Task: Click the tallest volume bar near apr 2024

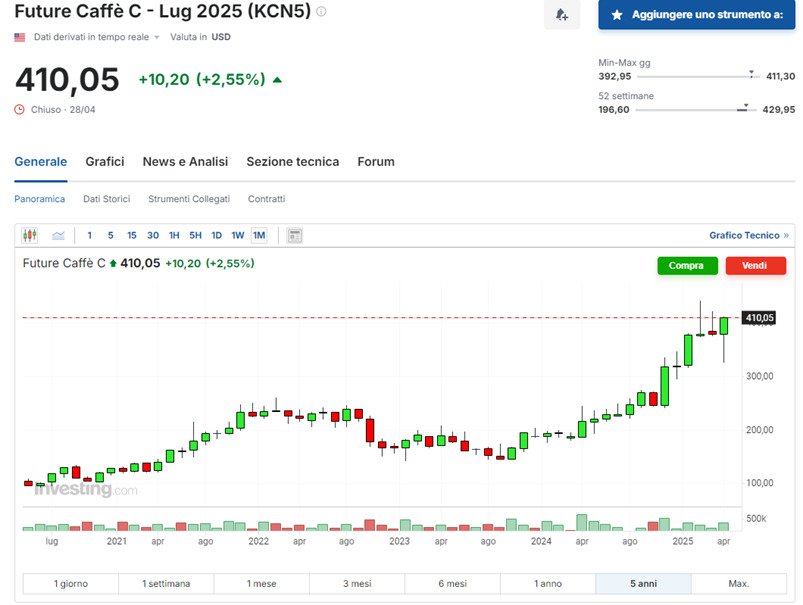Action: click(581, 523)
